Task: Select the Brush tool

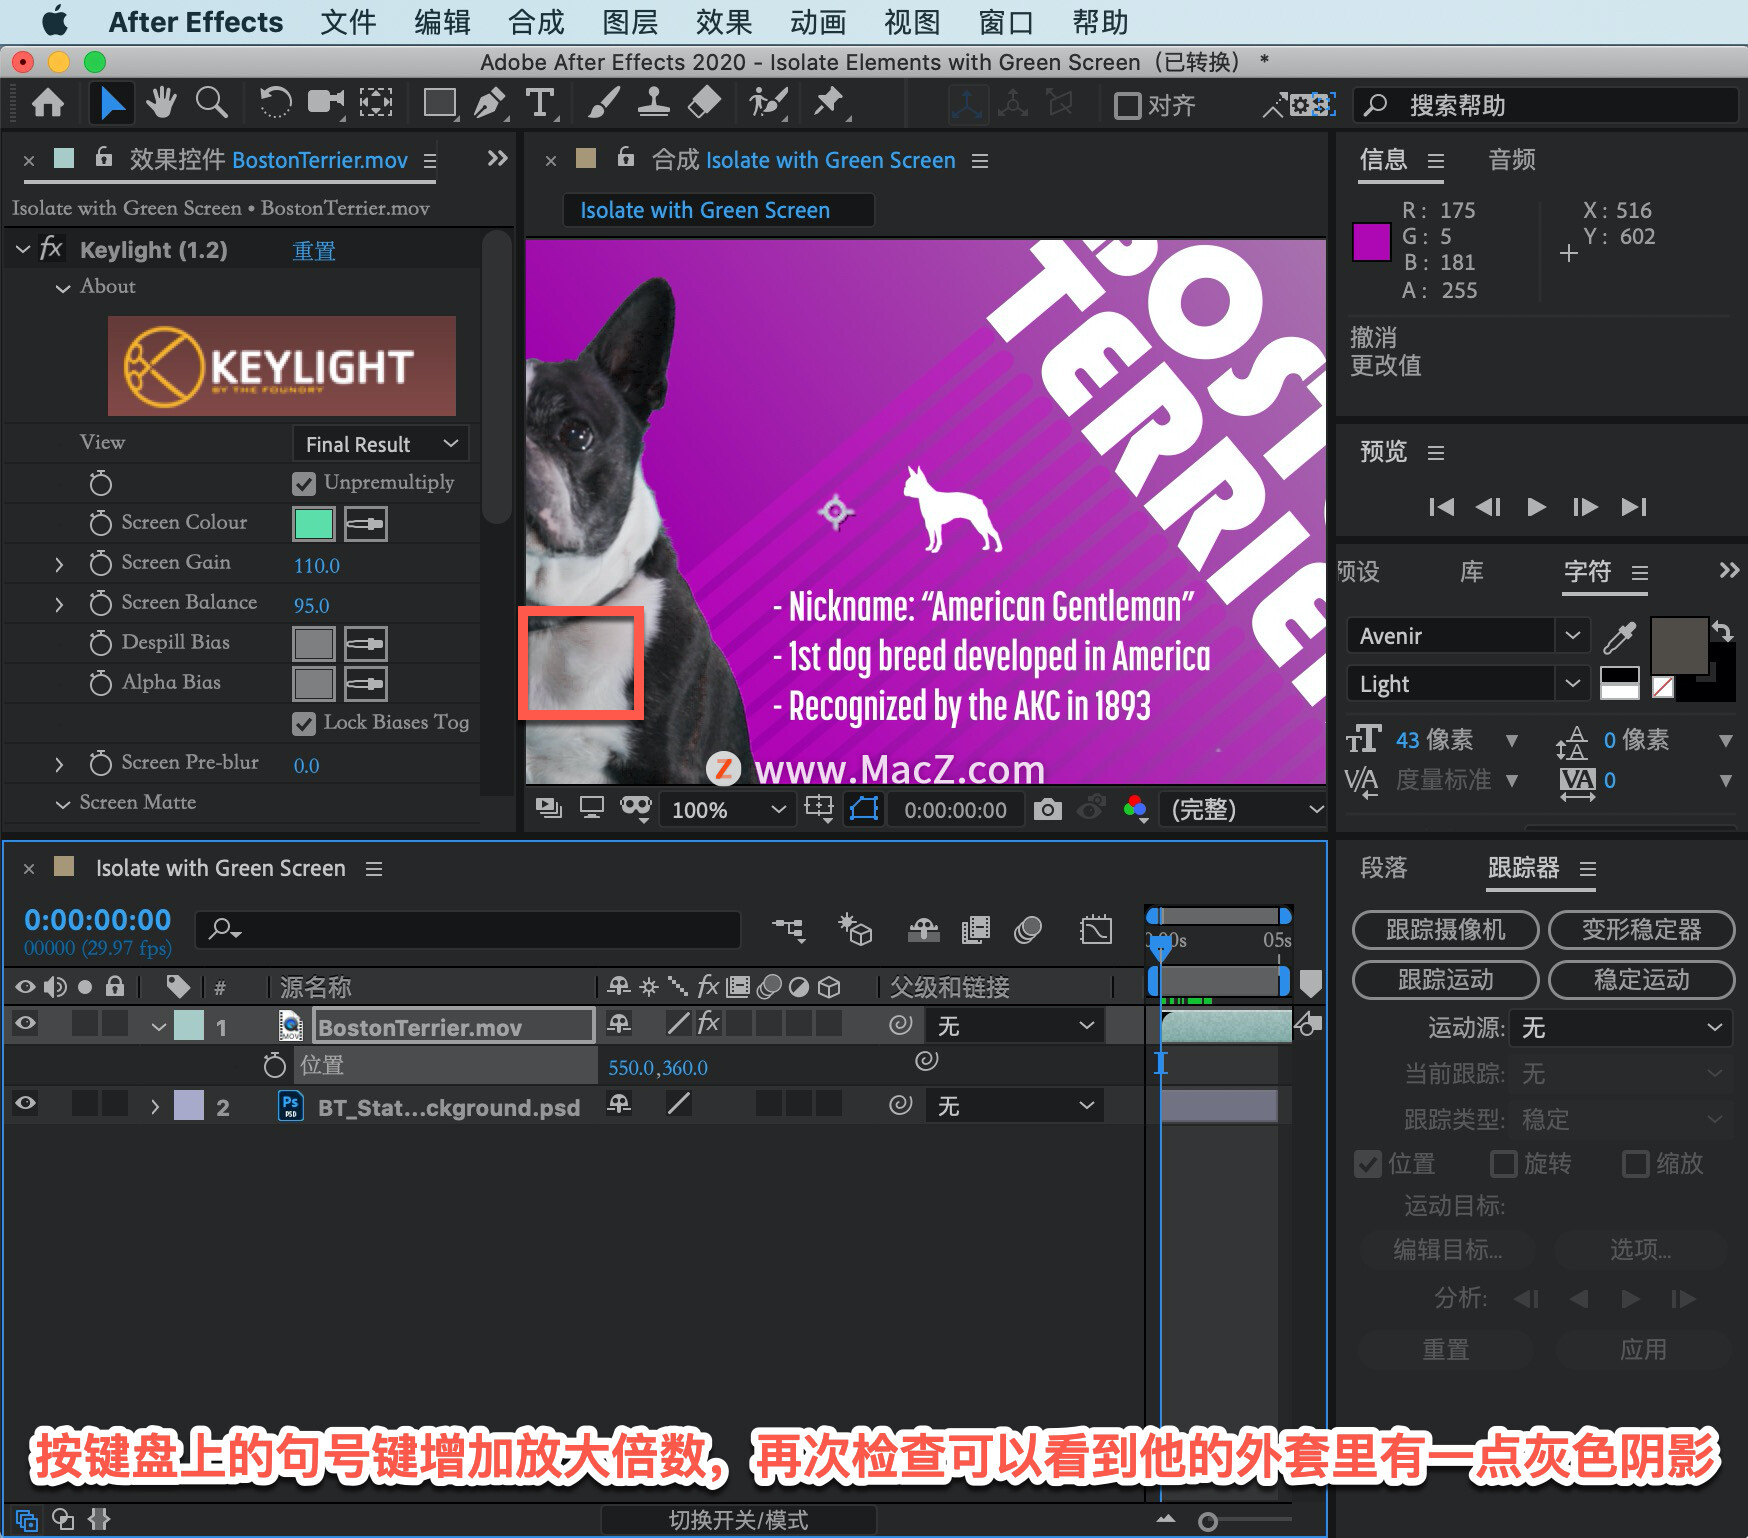Action: pos(603,103)
